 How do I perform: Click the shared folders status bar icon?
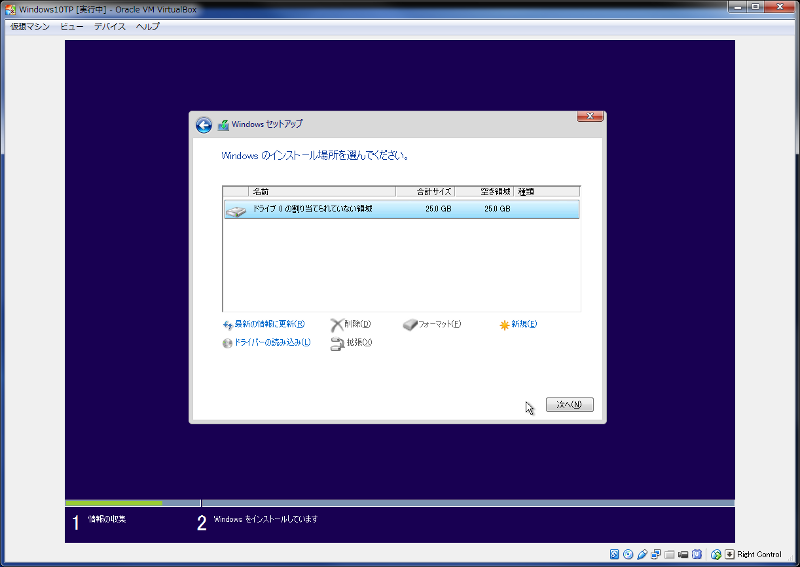click(669, 555)
